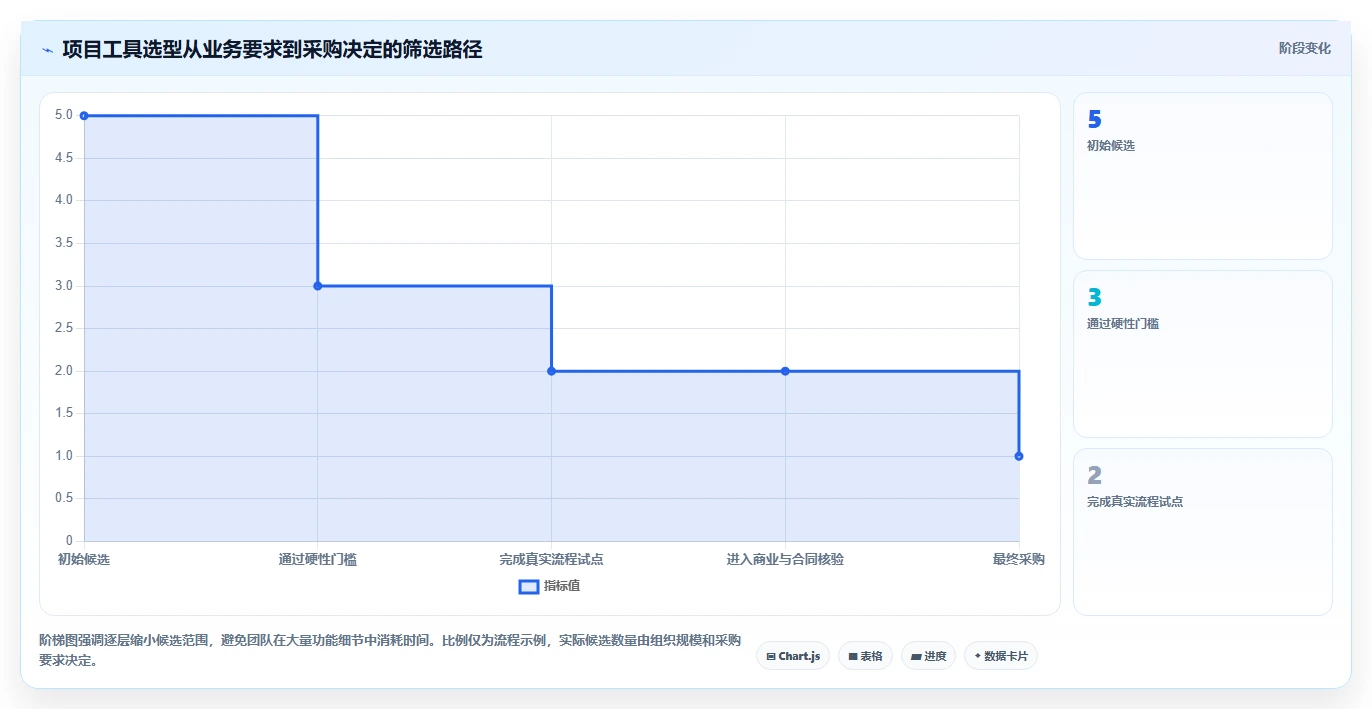The height and width of the screenshot is (709, 1372).
Task: Click the data point at 最终采购
Action: 1019,456
